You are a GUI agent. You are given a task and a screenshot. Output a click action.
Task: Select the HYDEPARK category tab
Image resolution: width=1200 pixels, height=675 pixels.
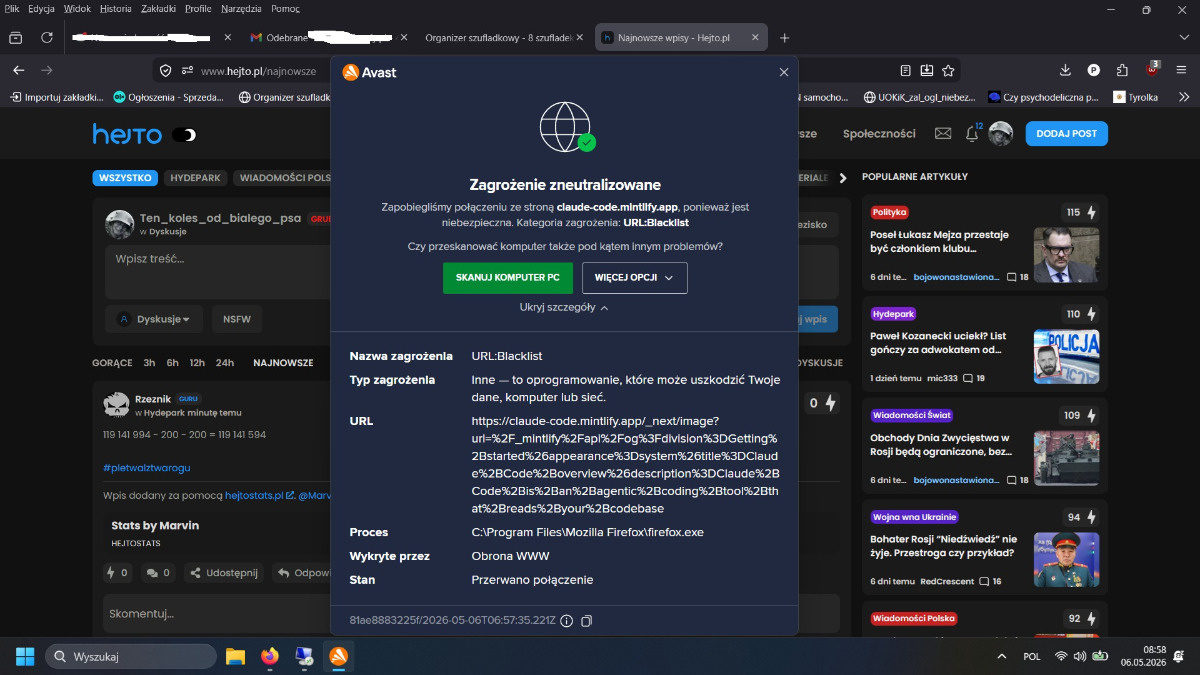(195, 178)
